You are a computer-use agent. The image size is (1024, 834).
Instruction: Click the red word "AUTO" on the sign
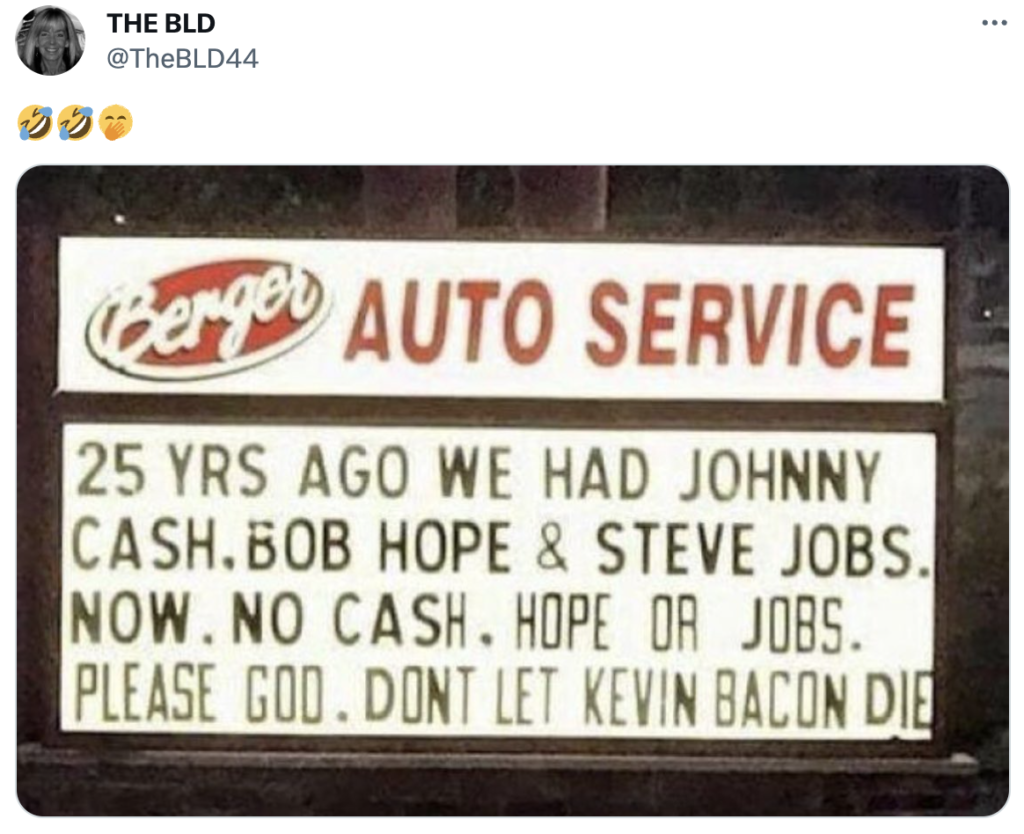click(x=449, y=322)
